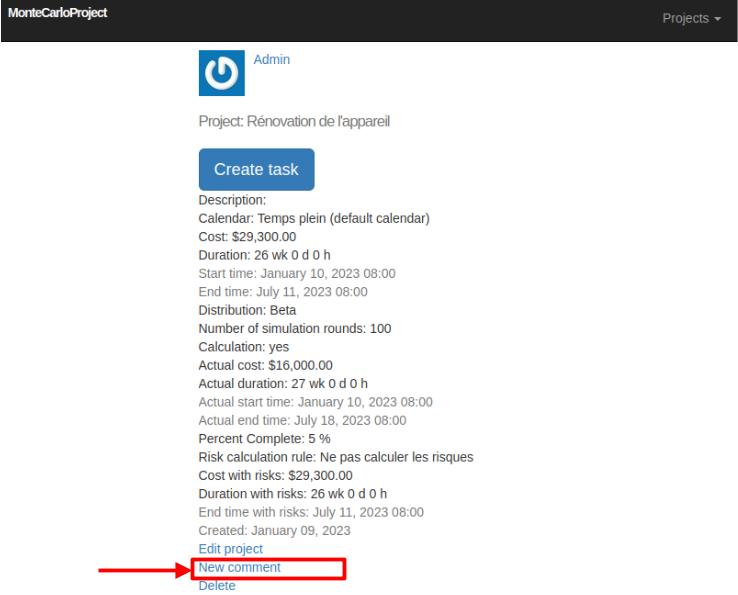Screen dimensions: 738x595
Task: Click the Edit project link
Action: coord(230,549)
